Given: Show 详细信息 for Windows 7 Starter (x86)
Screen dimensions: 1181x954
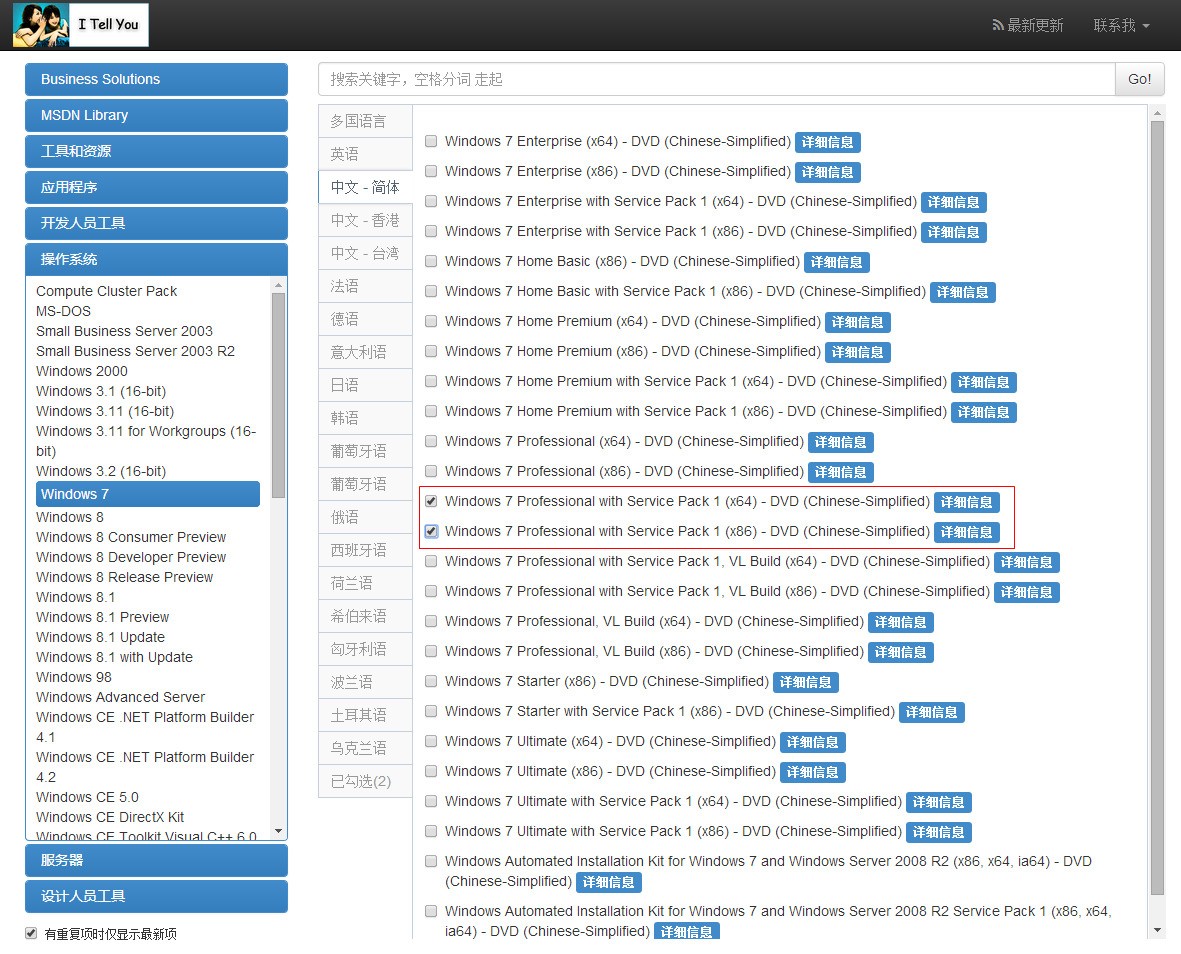Looking at the screenshot, I should tap(805, 682).
